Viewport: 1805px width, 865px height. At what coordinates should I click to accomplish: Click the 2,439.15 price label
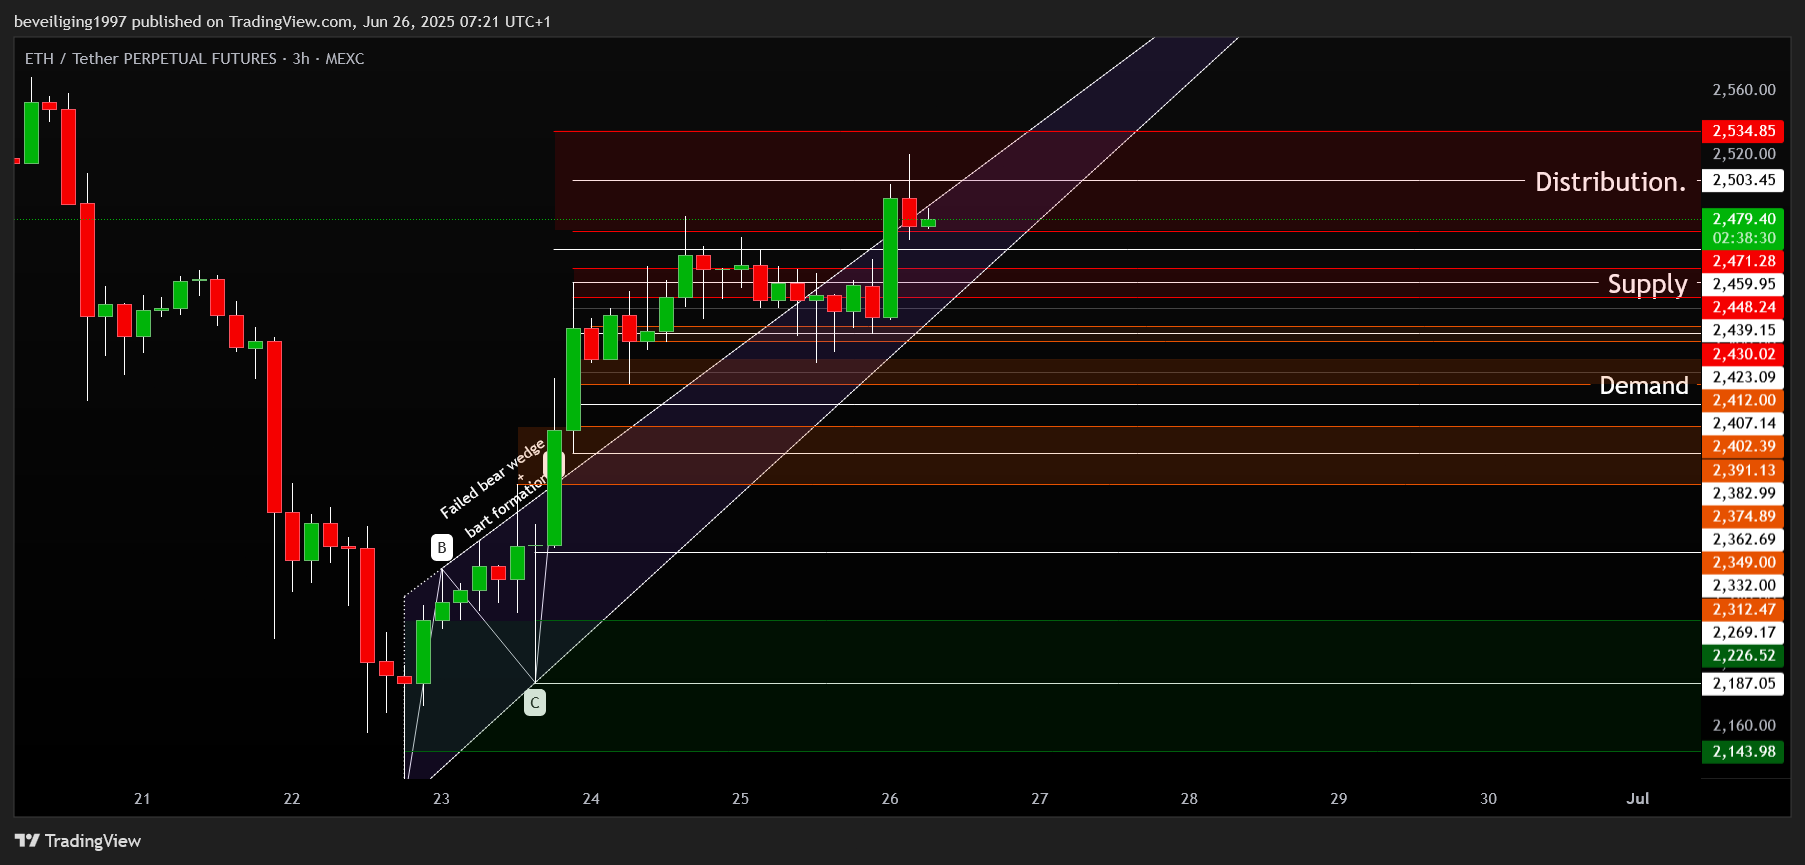coord(1743,330)
